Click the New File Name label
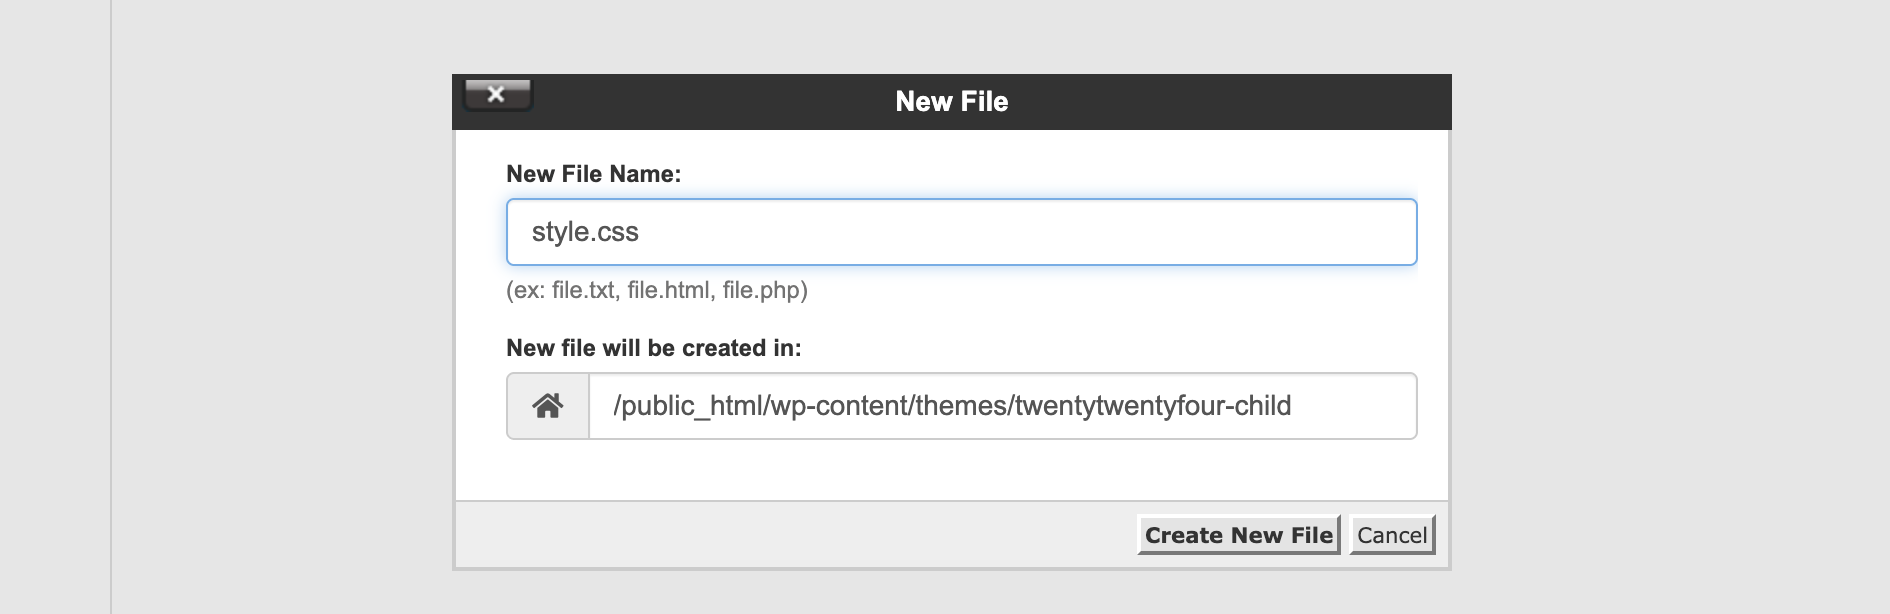This screenshot has height=614, width=1890. tap(594, 172)
